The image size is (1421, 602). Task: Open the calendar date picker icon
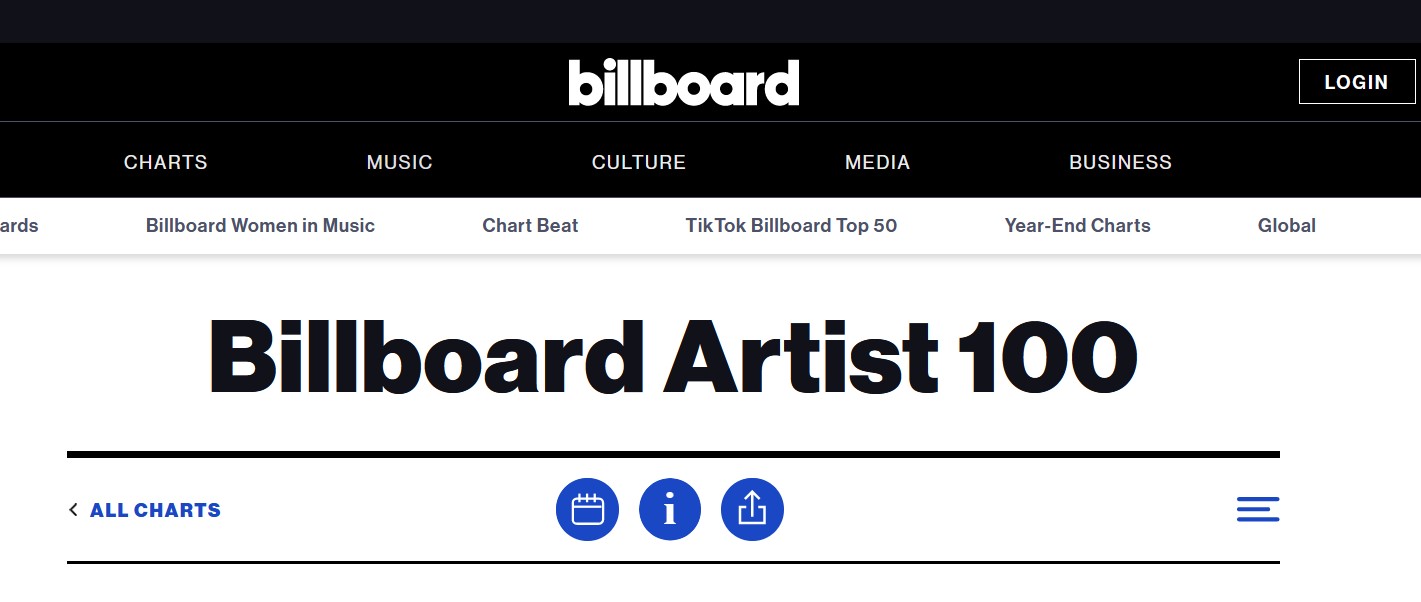coord(587,510)
